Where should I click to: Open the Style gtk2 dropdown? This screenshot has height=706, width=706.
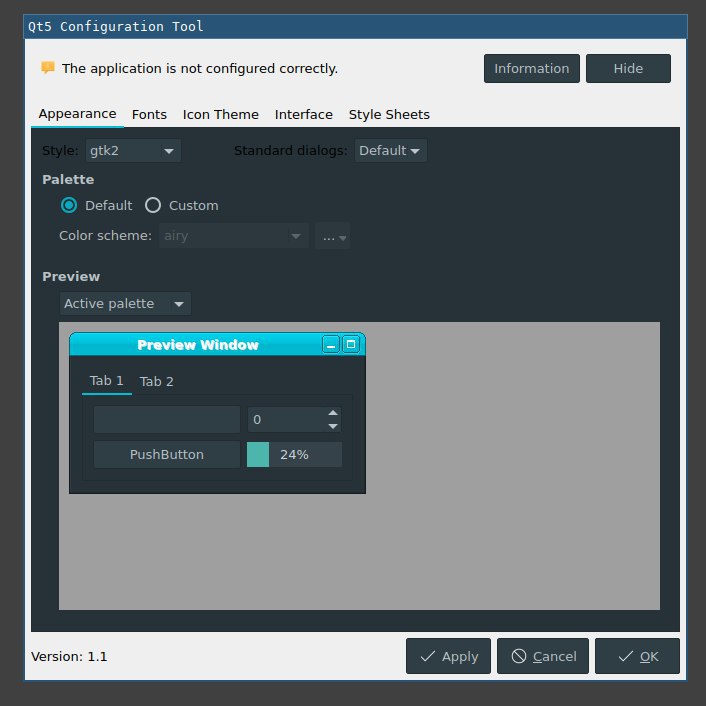tap(133, 150)
